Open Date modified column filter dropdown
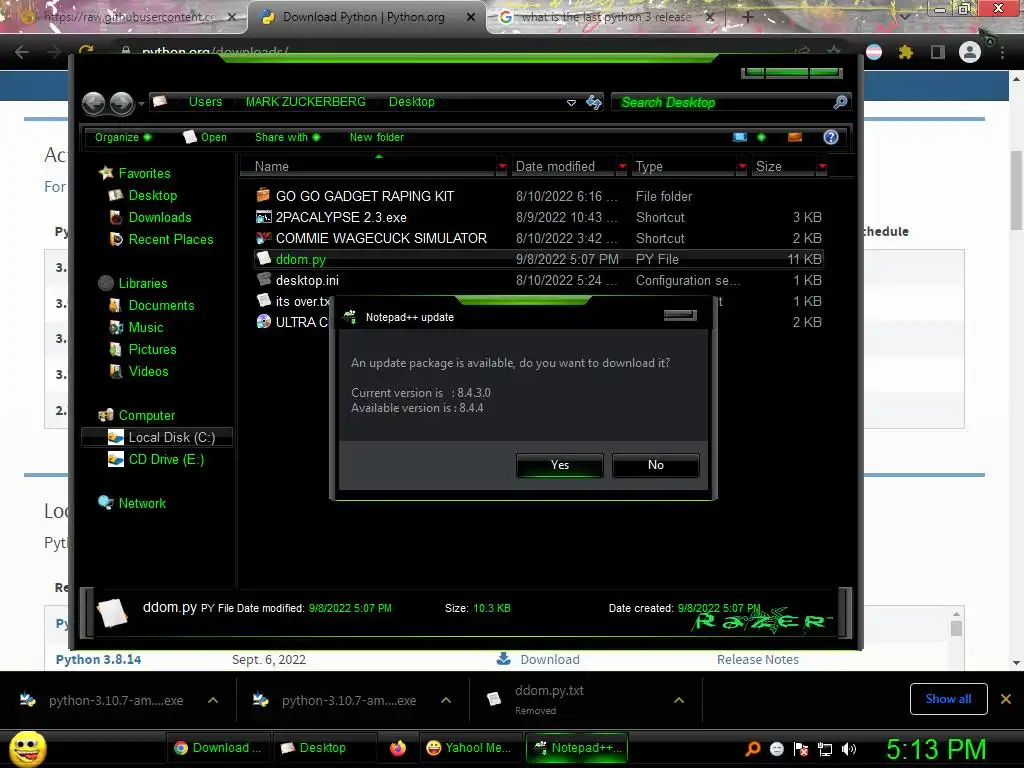1024x768 pixels. tap(622, 167)
